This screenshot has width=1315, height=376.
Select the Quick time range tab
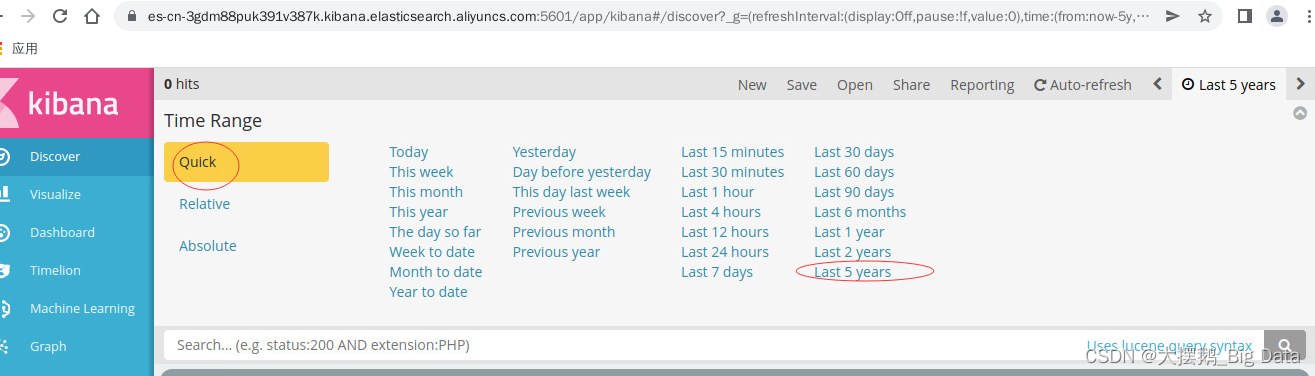[246, 162]
